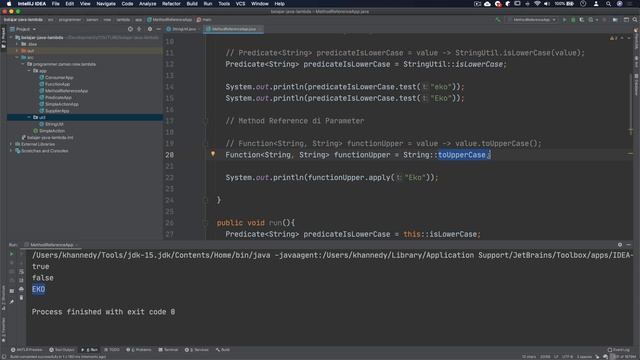Screen dimensions: 640x360
Task: Click line number 22 in gutter
Action: 169,178
